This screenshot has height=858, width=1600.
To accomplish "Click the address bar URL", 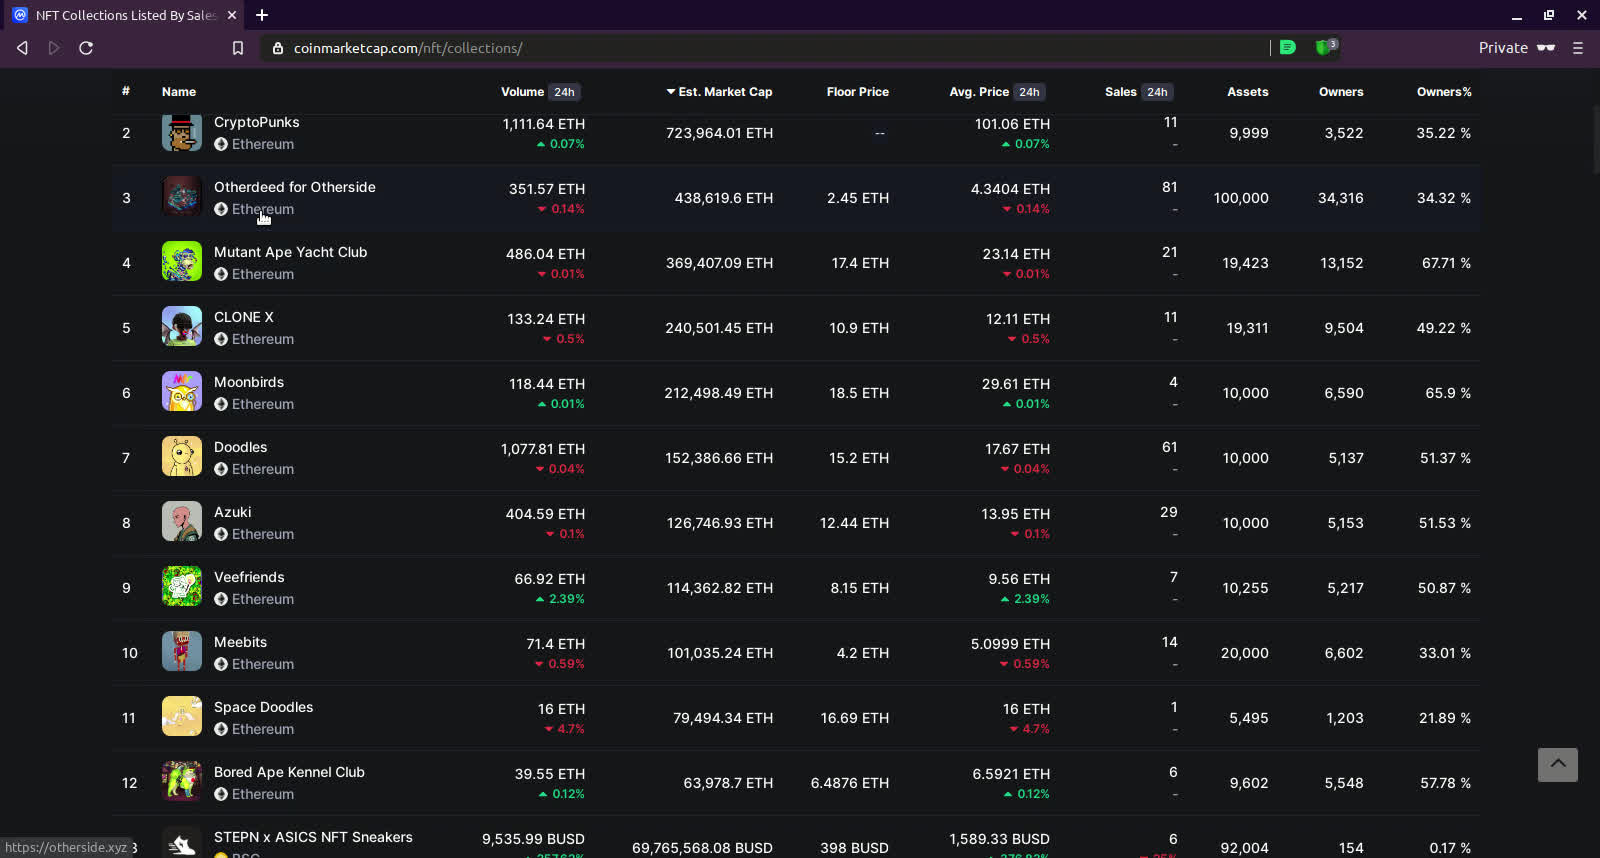I will (408, 48).
